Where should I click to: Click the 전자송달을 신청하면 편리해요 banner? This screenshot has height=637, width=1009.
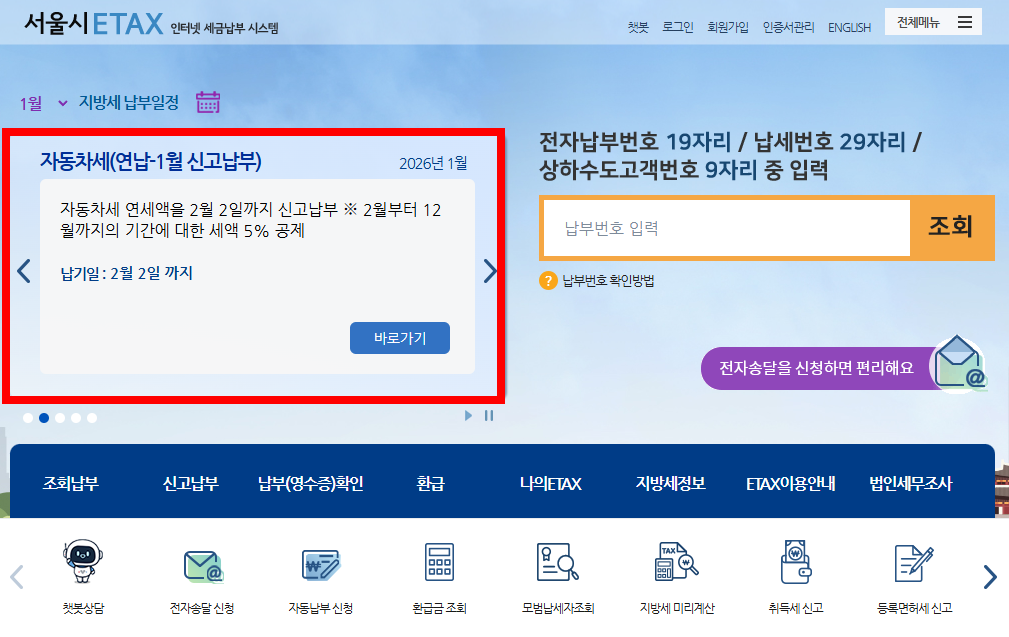click(816, 368)
